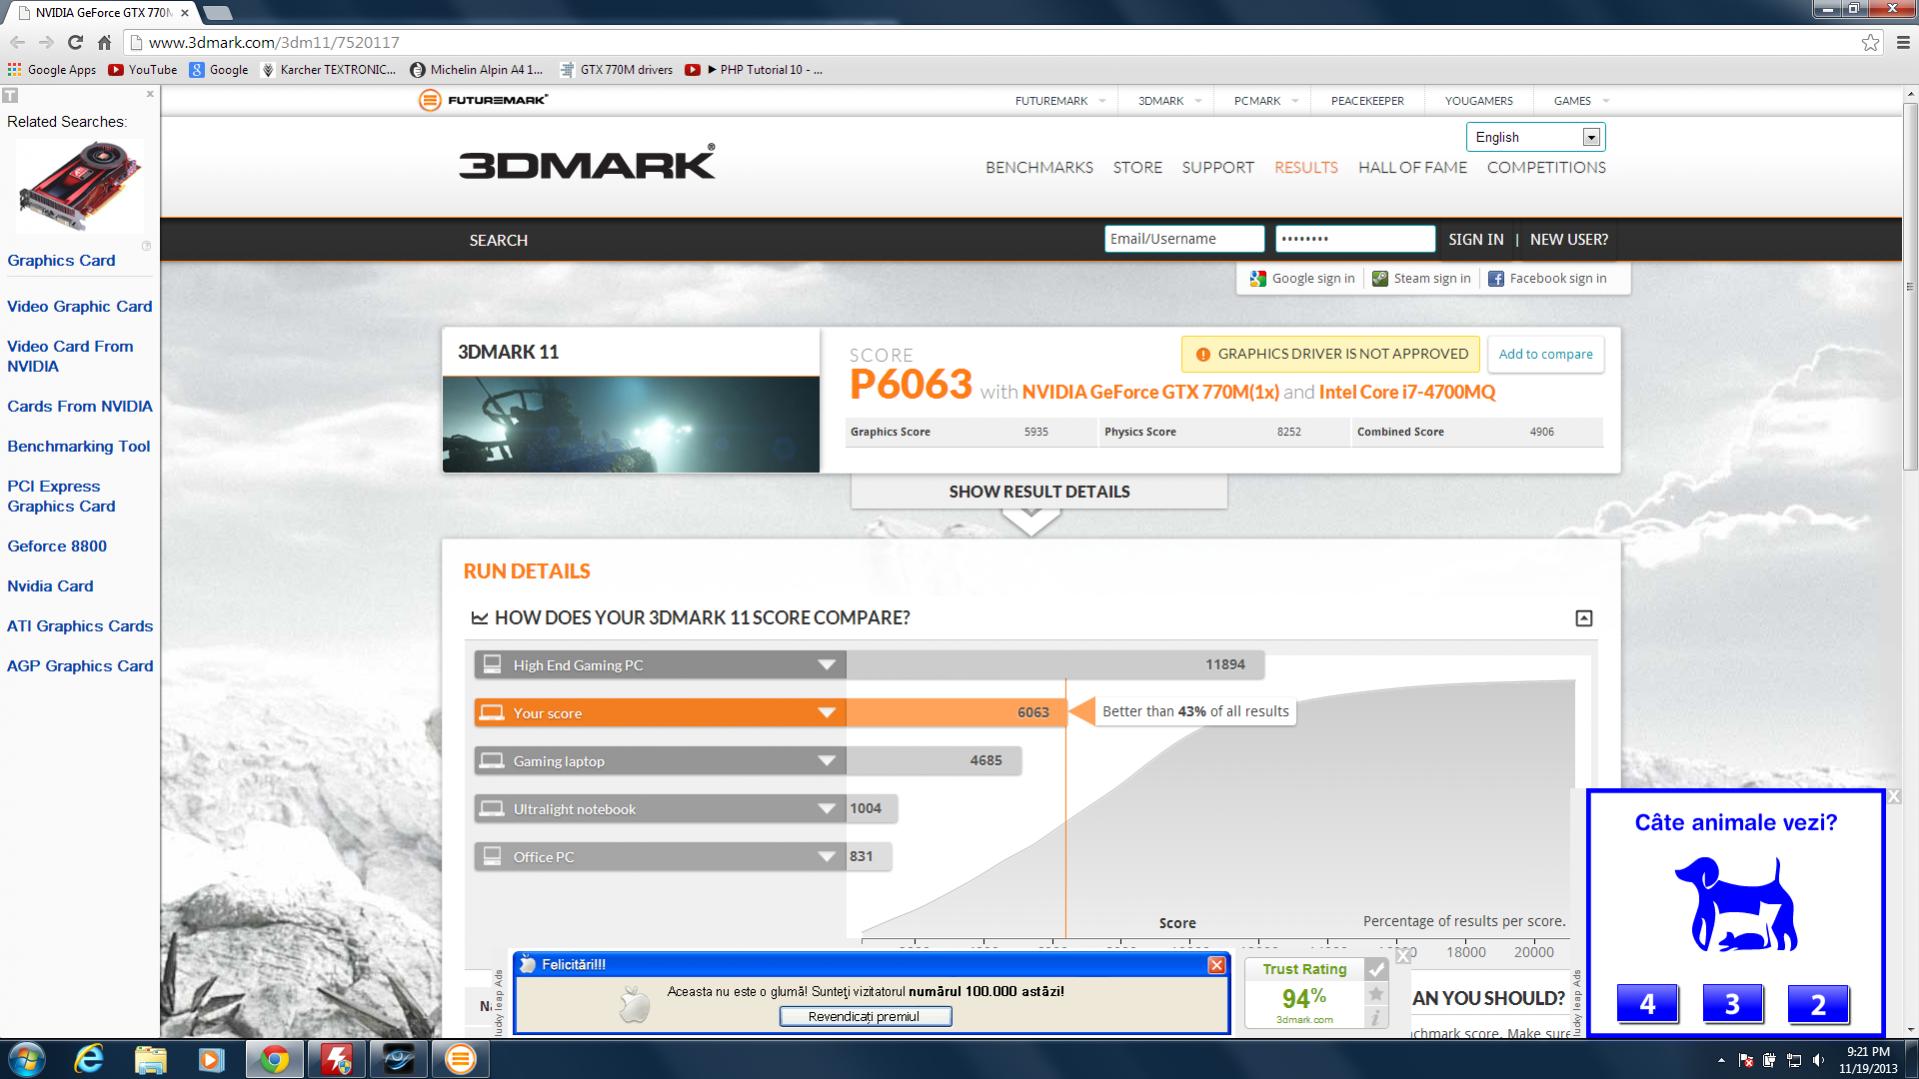Viewport: 1919px width, 1079px height.
Task: Click Trust Rating star icon
Action: (x=1376, y=993)
